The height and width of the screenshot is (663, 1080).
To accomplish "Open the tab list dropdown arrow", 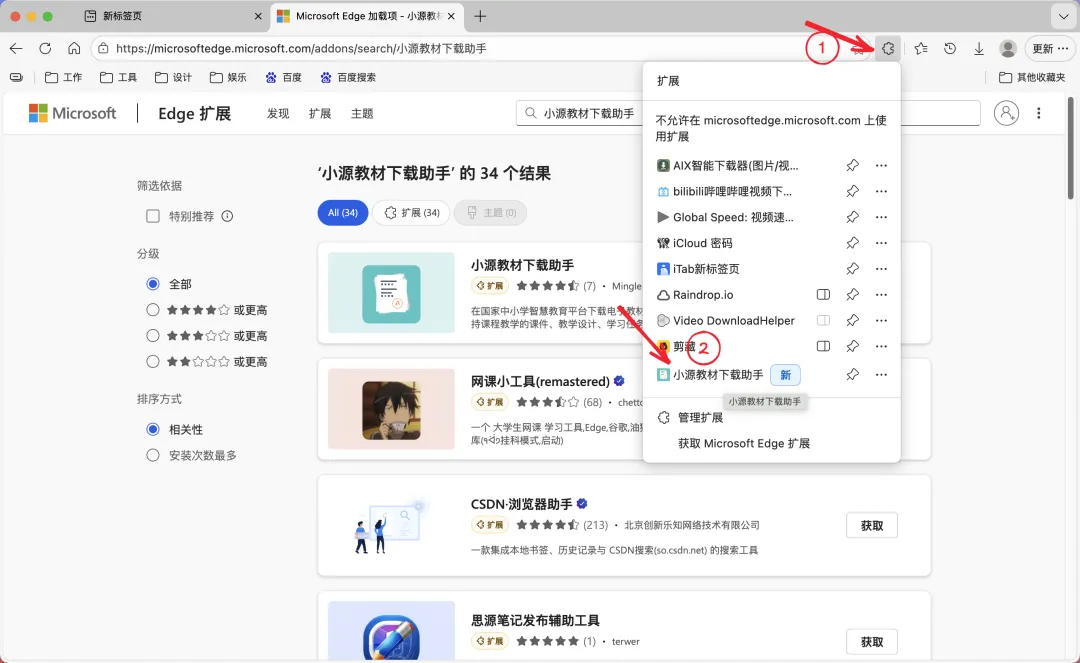I will pos(1063,16).
